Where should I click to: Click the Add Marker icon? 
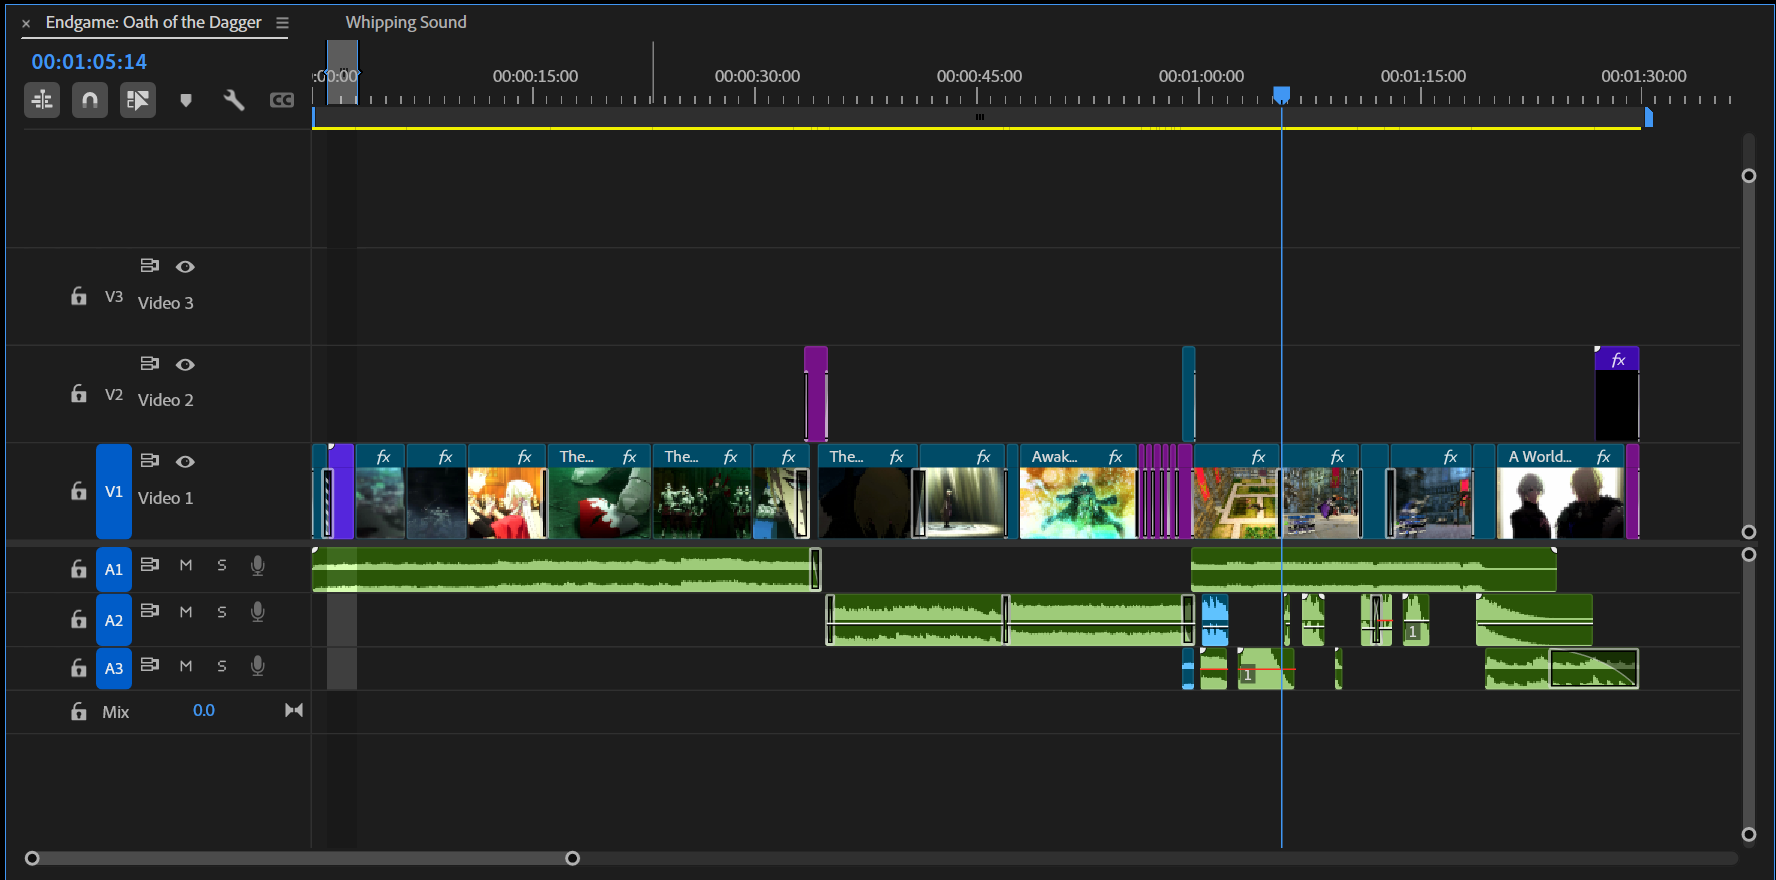[185, 100]
